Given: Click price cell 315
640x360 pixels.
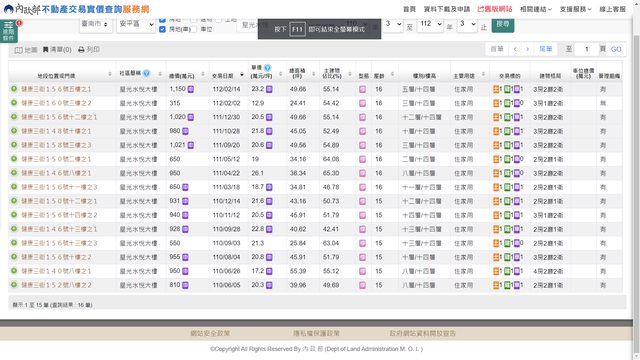Looking at the screenshot, I should click(175, 103).
